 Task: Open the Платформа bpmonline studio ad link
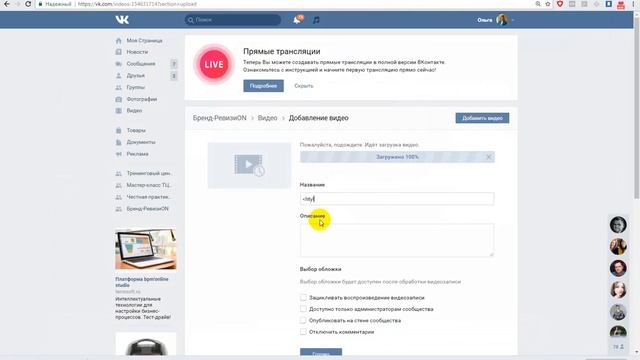[142, 282]
